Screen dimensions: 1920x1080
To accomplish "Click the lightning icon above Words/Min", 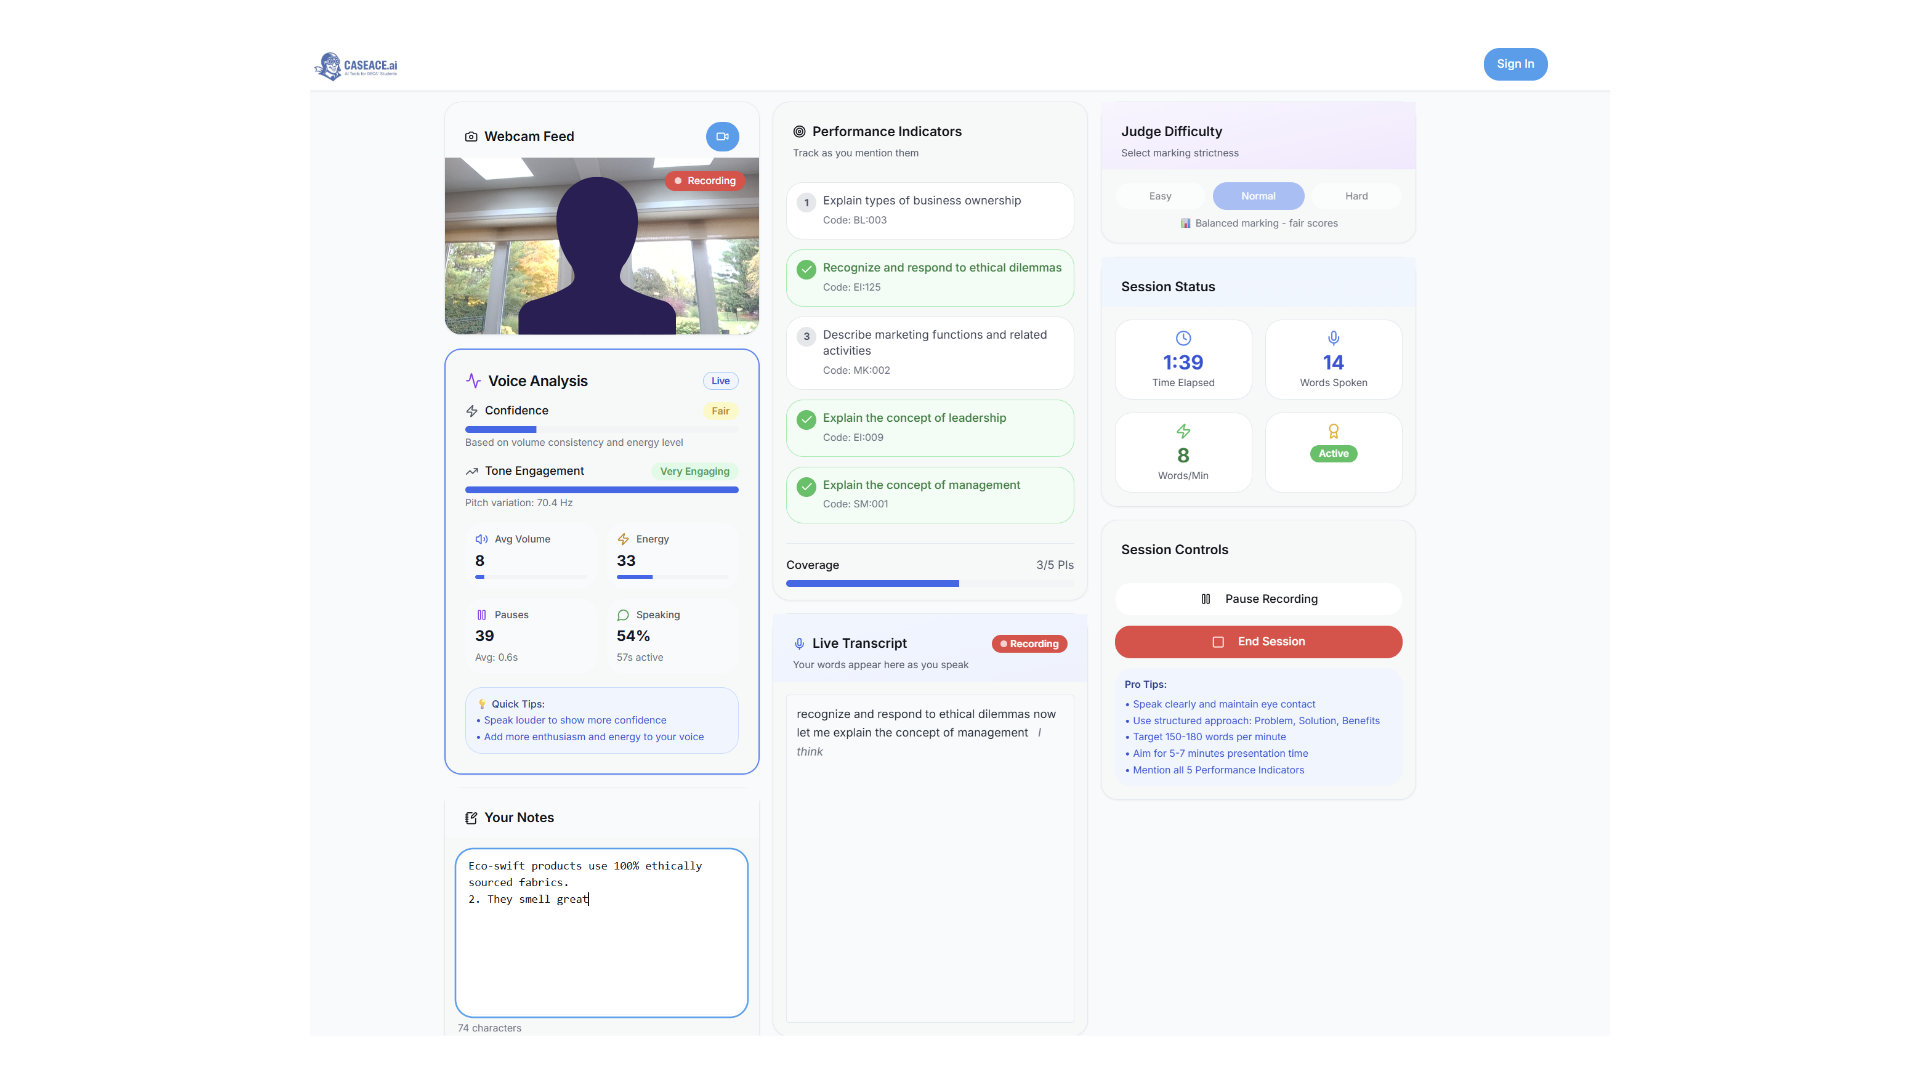I will (1183, 431).
